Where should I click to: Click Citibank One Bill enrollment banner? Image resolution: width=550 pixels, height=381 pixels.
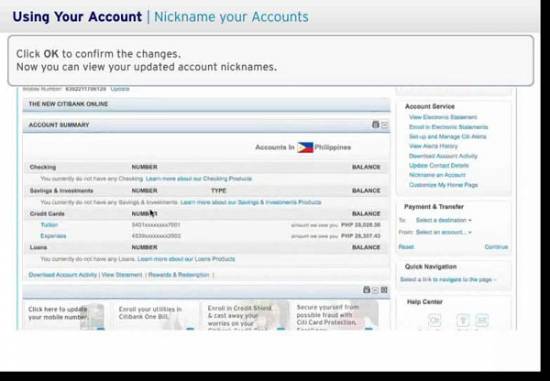tap(155, 315)
